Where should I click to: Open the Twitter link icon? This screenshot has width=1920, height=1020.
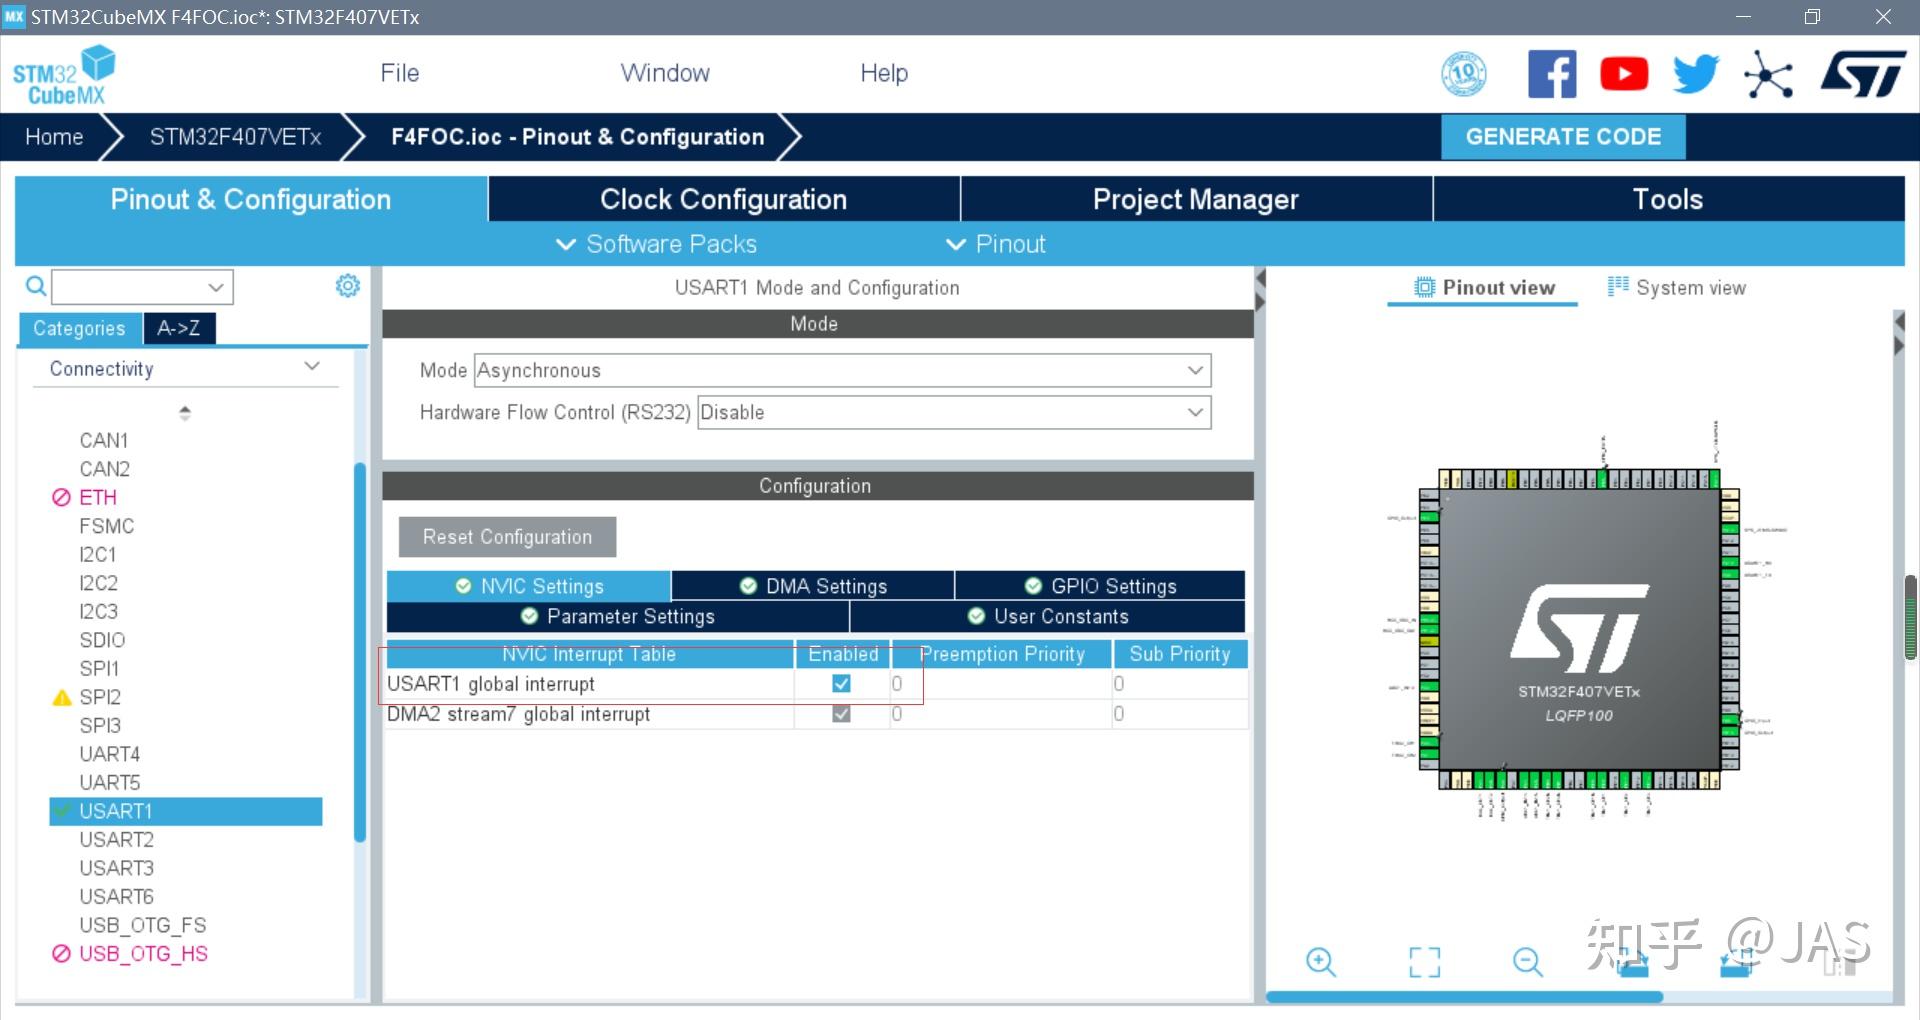tap(1696, 74)
